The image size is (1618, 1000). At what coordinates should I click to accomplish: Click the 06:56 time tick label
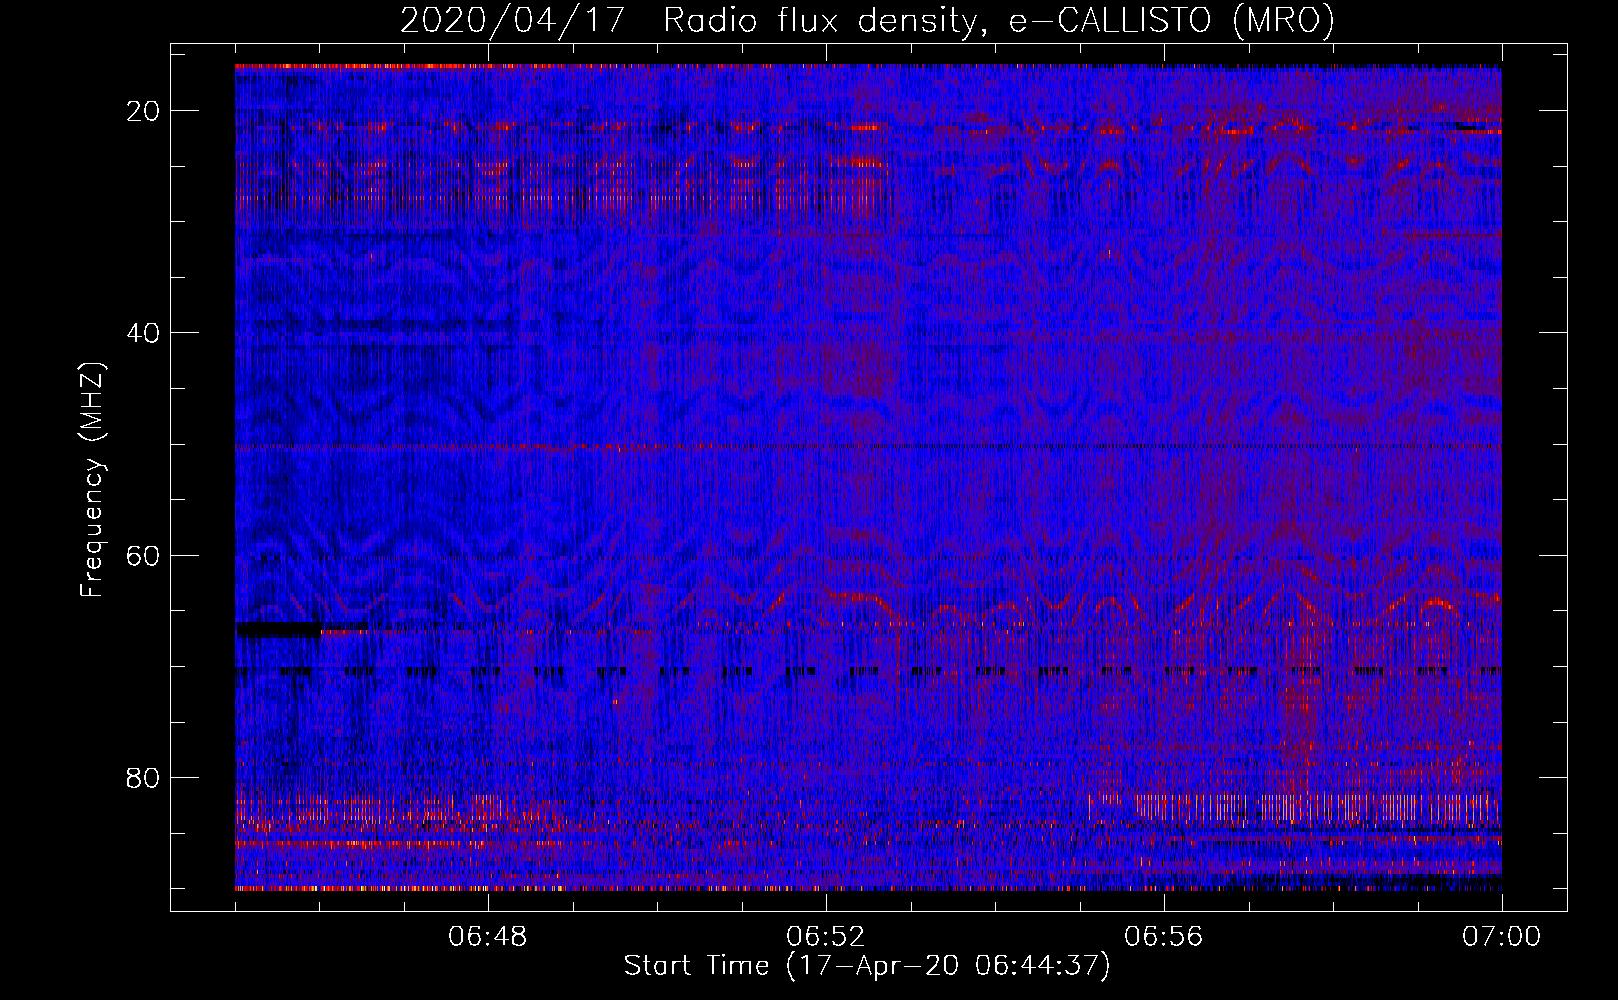pyautogui.click(x=1164, y=937)
